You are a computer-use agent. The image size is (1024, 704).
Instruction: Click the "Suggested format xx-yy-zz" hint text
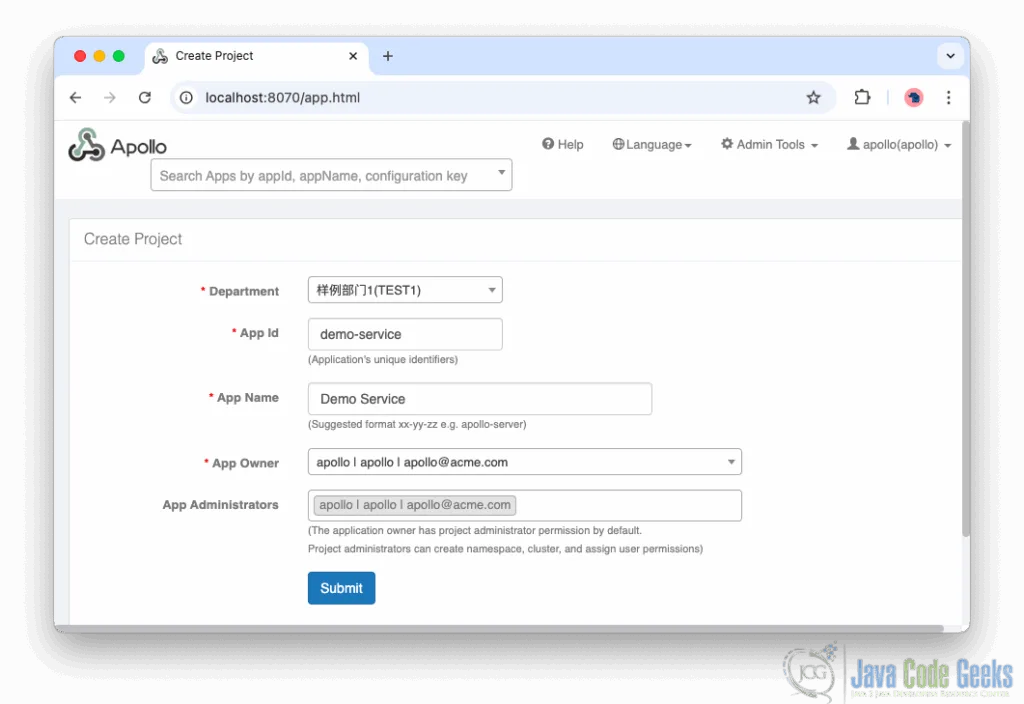(417, 424)
